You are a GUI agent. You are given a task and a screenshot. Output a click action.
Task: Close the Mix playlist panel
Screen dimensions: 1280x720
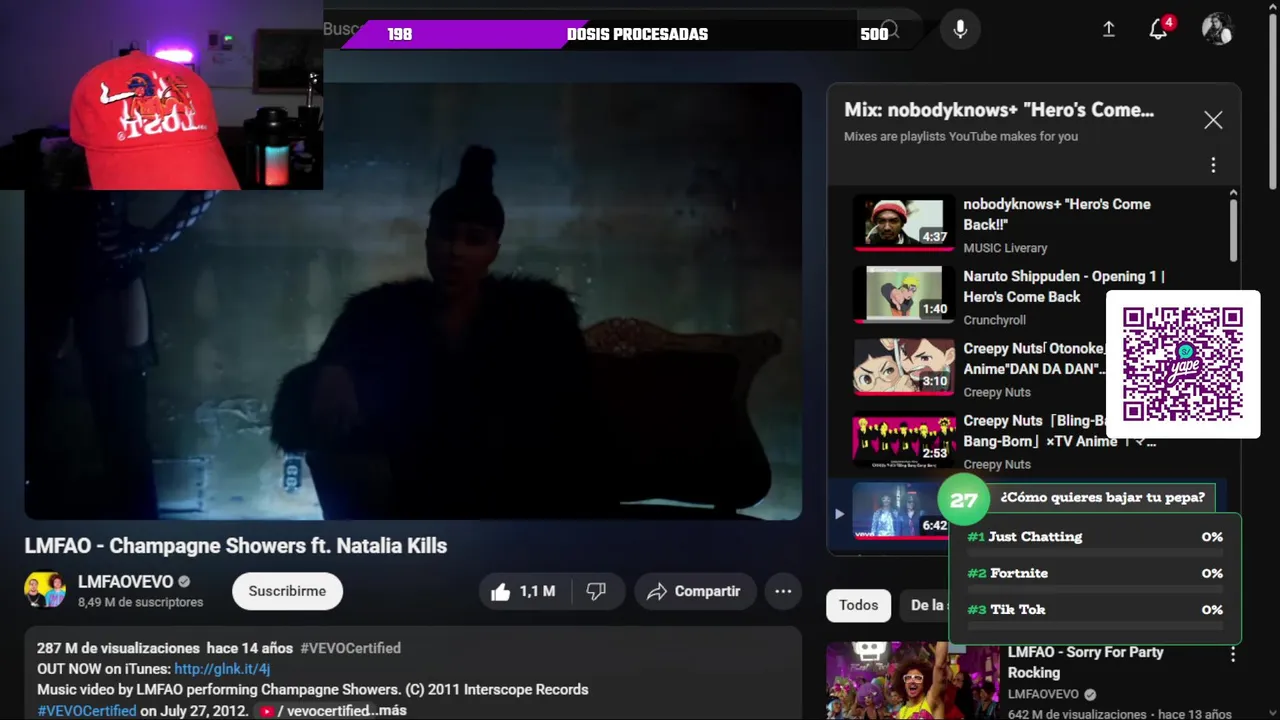click(x=1213, y=120)
